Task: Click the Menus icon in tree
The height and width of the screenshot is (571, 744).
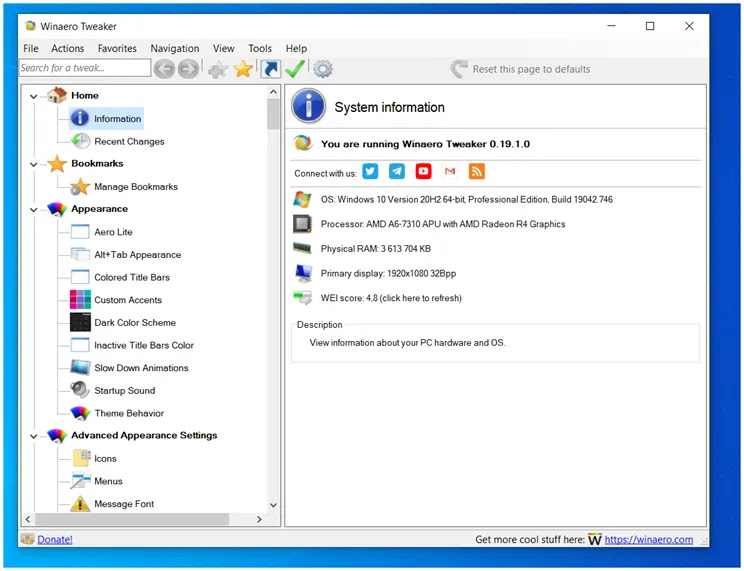Action: tap(80, 481)
